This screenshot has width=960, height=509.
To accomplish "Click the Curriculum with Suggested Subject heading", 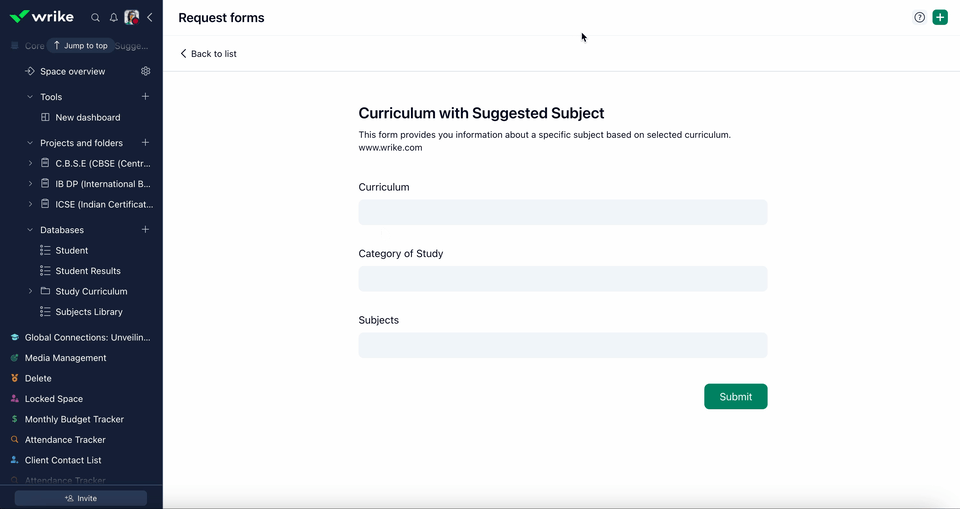I will pos(481,113).
